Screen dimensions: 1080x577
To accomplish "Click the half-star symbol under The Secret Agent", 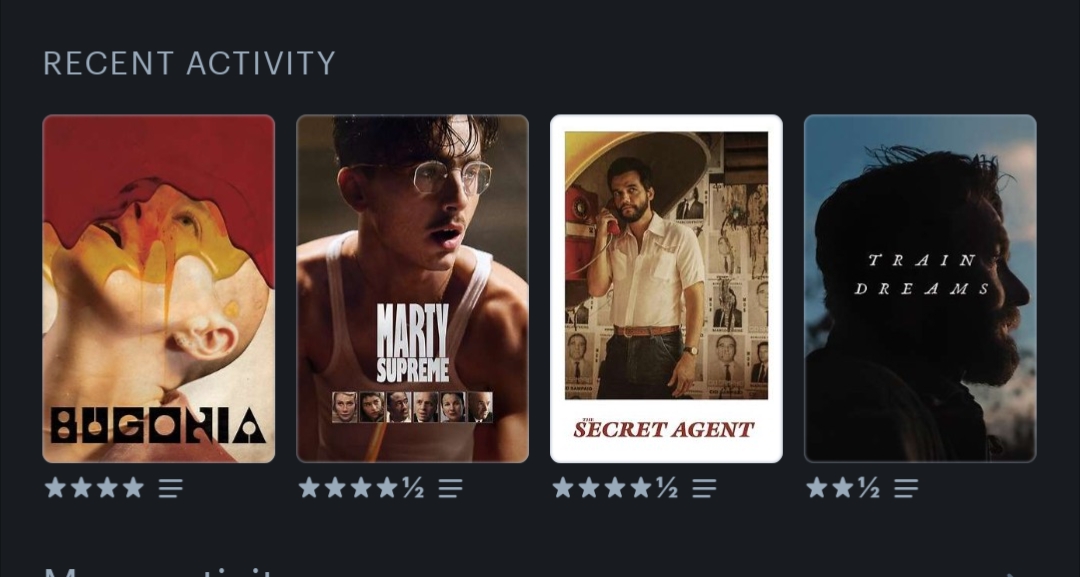I will point(667,488).
